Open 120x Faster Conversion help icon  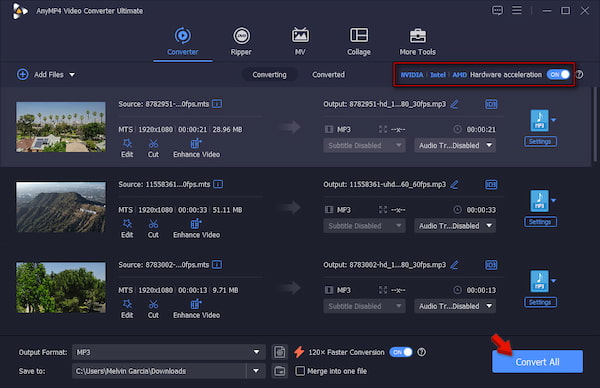[x=421, y=352]
